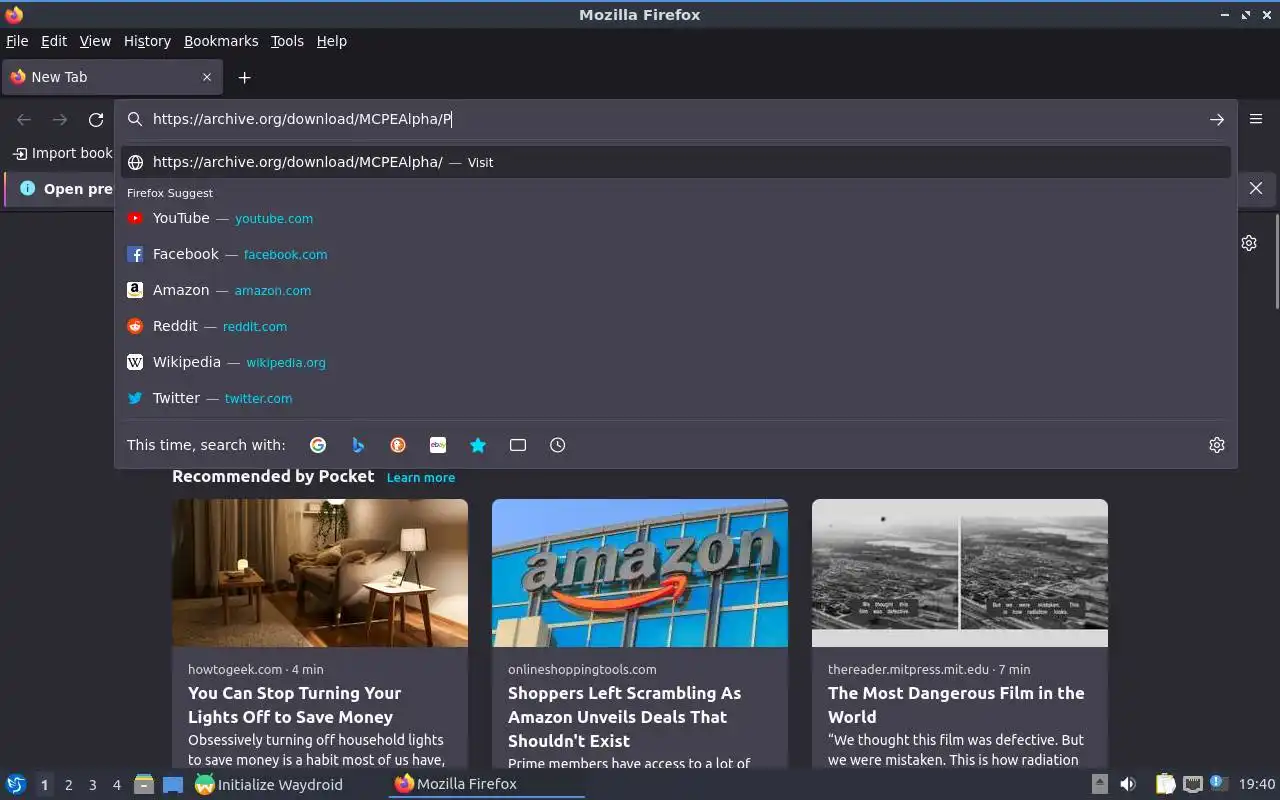Select the Wikipedia suggestion row

pyautogui.click(x=676, y=362)
